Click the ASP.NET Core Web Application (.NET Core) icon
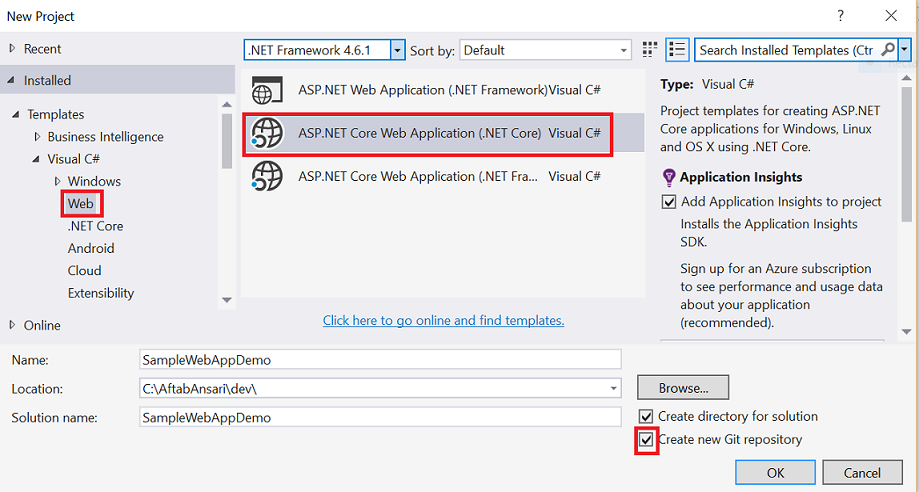919x492 pixels. [x=267, y=134]
